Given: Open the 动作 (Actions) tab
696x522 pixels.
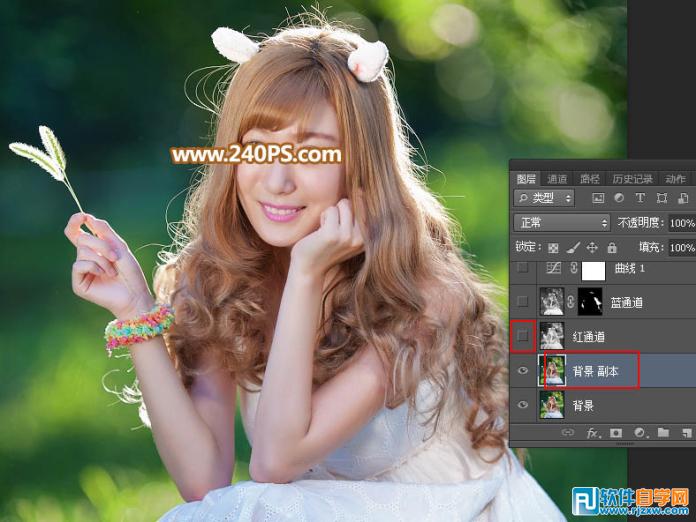Looking at the screenshot, I should point(675,179).
